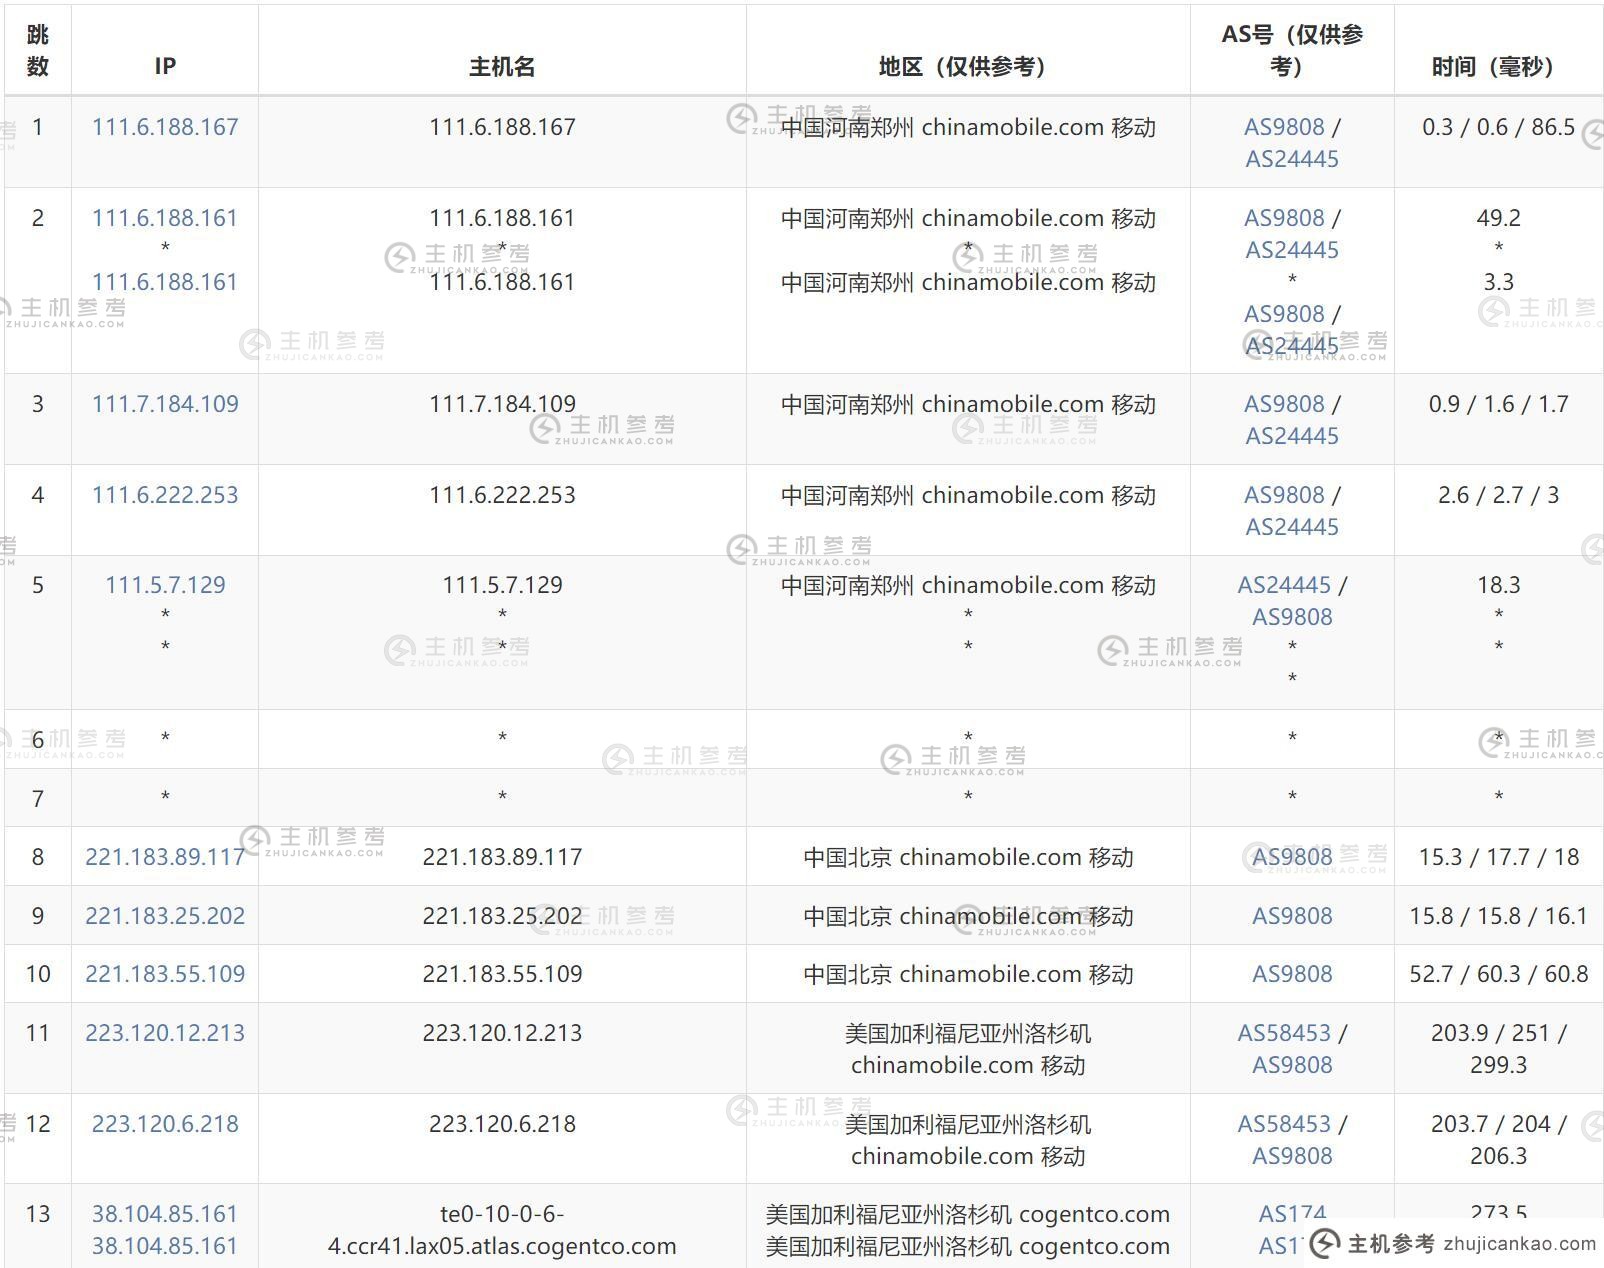Select time value 203.7 / 204 / 206.3

[x=1498, y=1140]
